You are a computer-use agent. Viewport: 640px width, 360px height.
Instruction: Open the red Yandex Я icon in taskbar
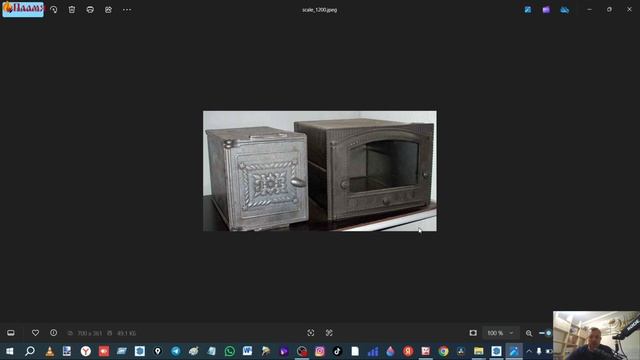(x=408, y=351)
